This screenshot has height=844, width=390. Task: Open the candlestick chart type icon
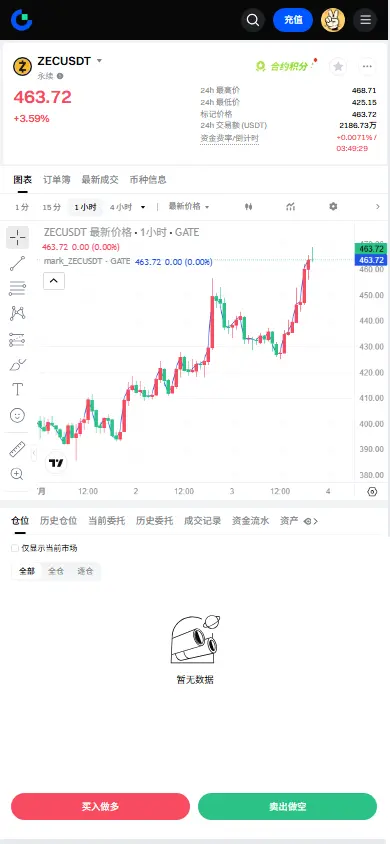(x=248, y=207)
